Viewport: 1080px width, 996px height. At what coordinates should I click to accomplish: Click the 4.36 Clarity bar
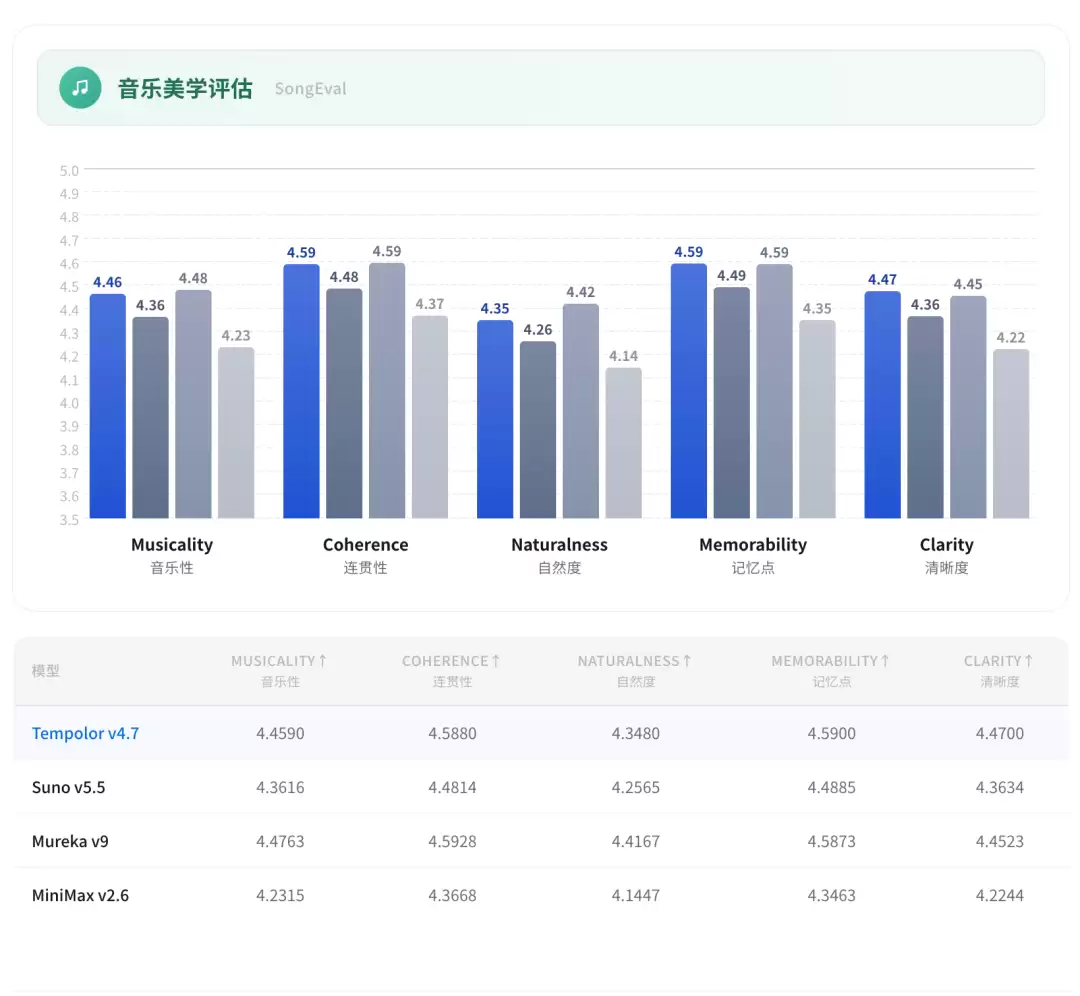925,417
